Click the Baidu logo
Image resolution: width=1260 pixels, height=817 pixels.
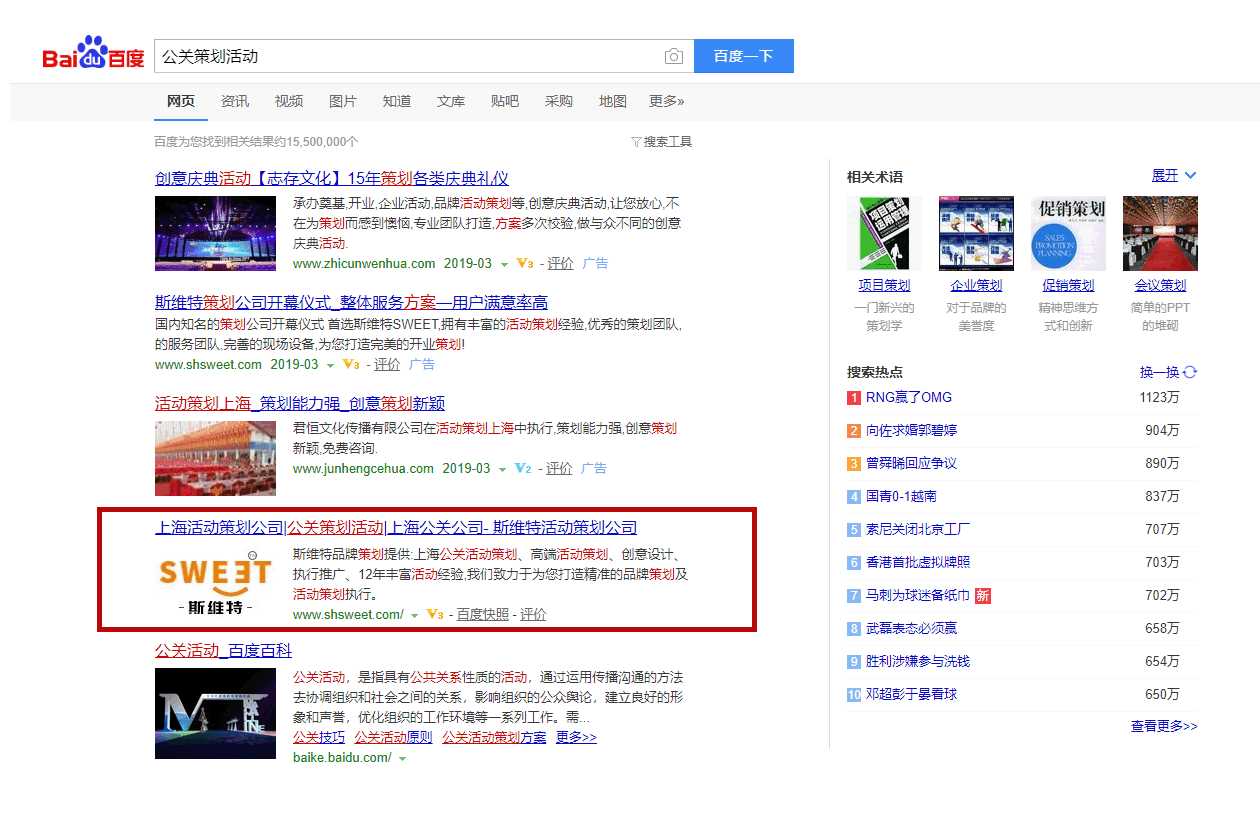(93, 54)
